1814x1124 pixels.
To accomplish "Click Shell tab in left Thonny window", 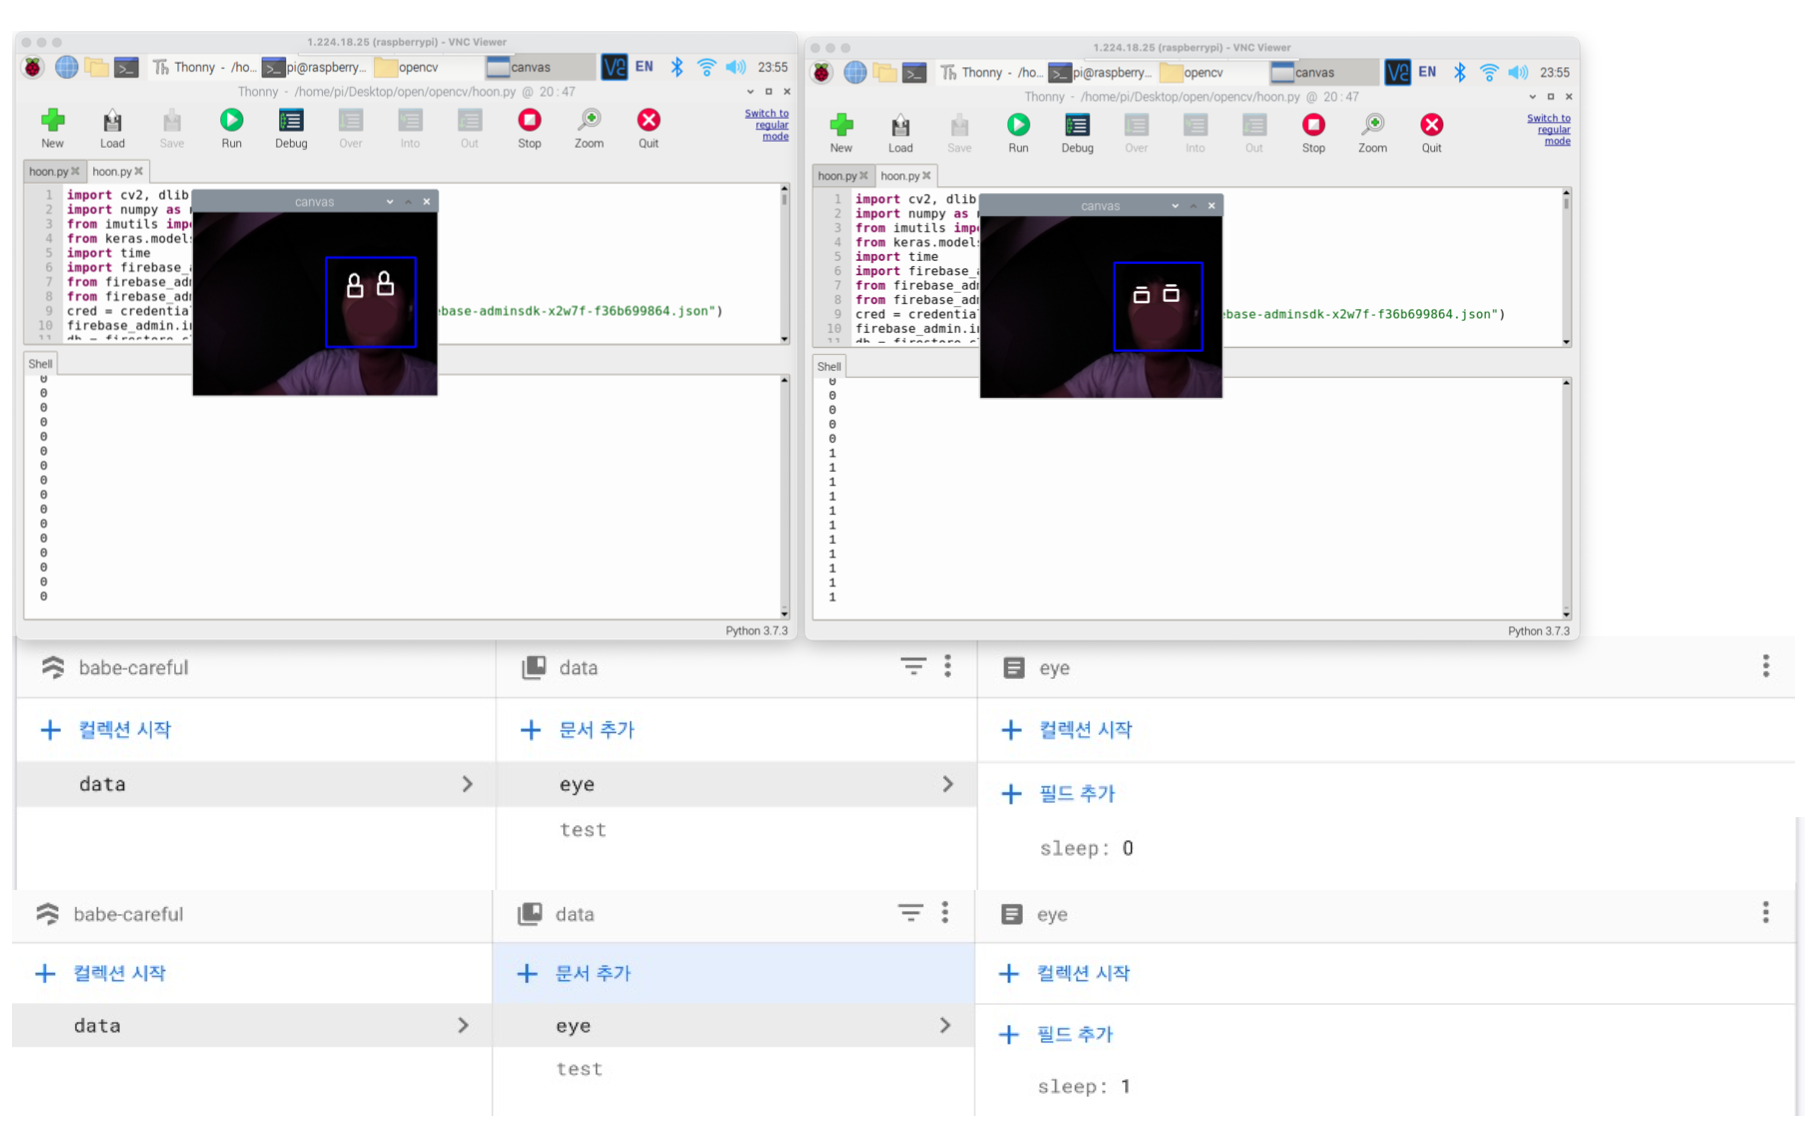I will click(40, 364).
